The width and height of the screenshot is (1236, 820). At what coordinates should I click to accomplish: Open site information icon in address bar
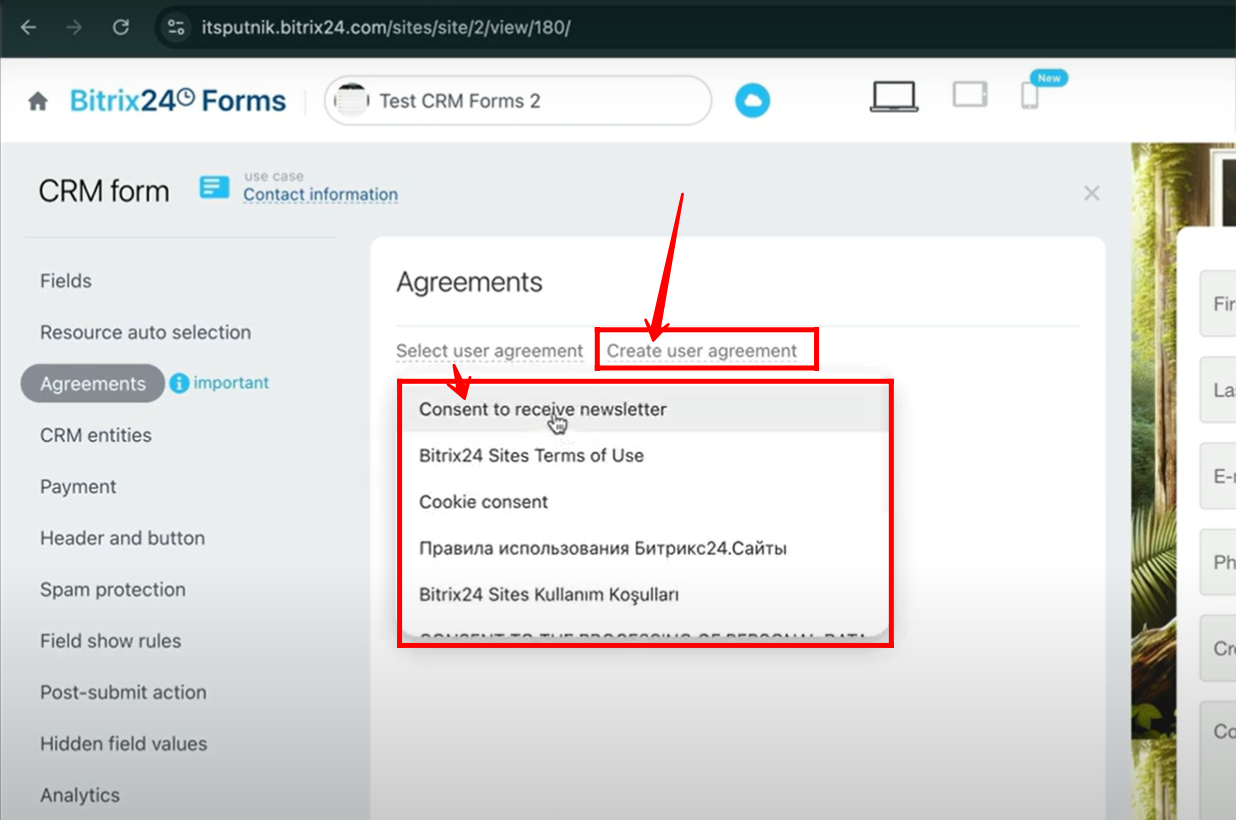176,27
